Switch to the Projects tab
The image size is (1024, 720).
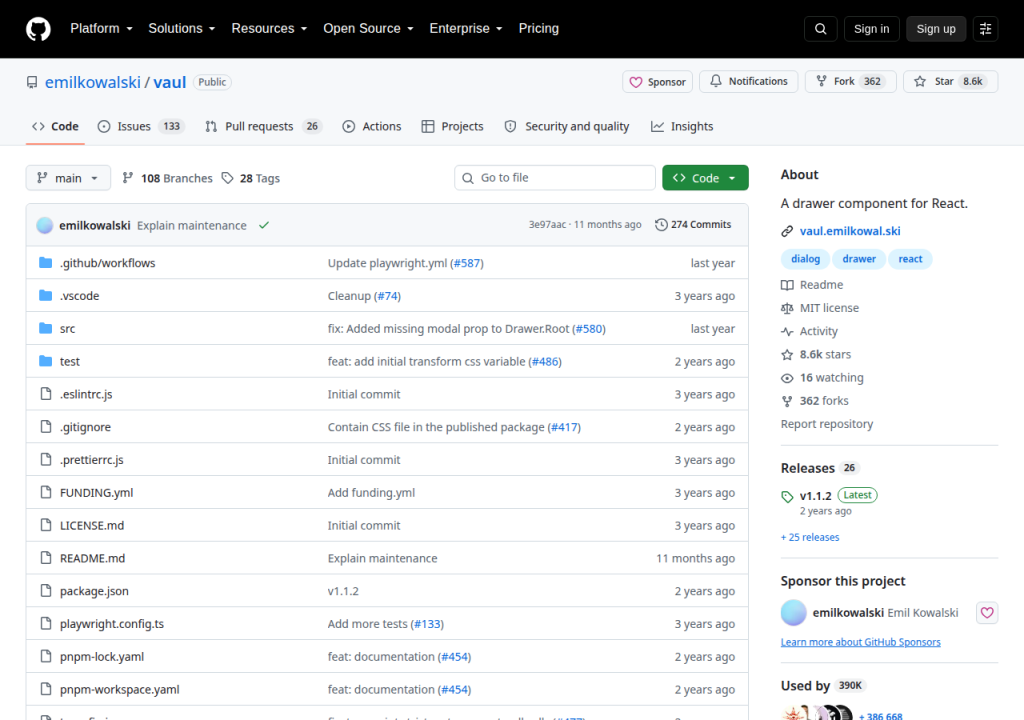click(453, 126)
